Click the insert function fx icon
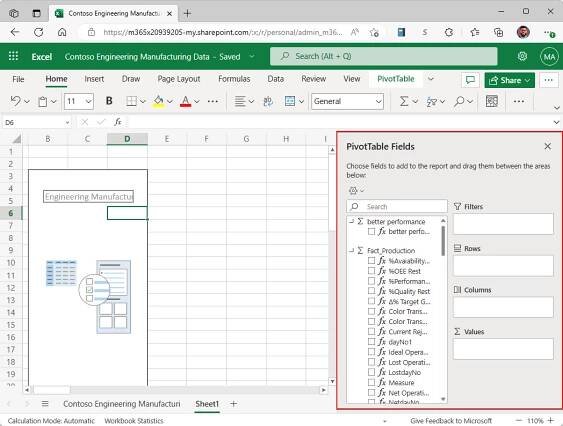 118,122
